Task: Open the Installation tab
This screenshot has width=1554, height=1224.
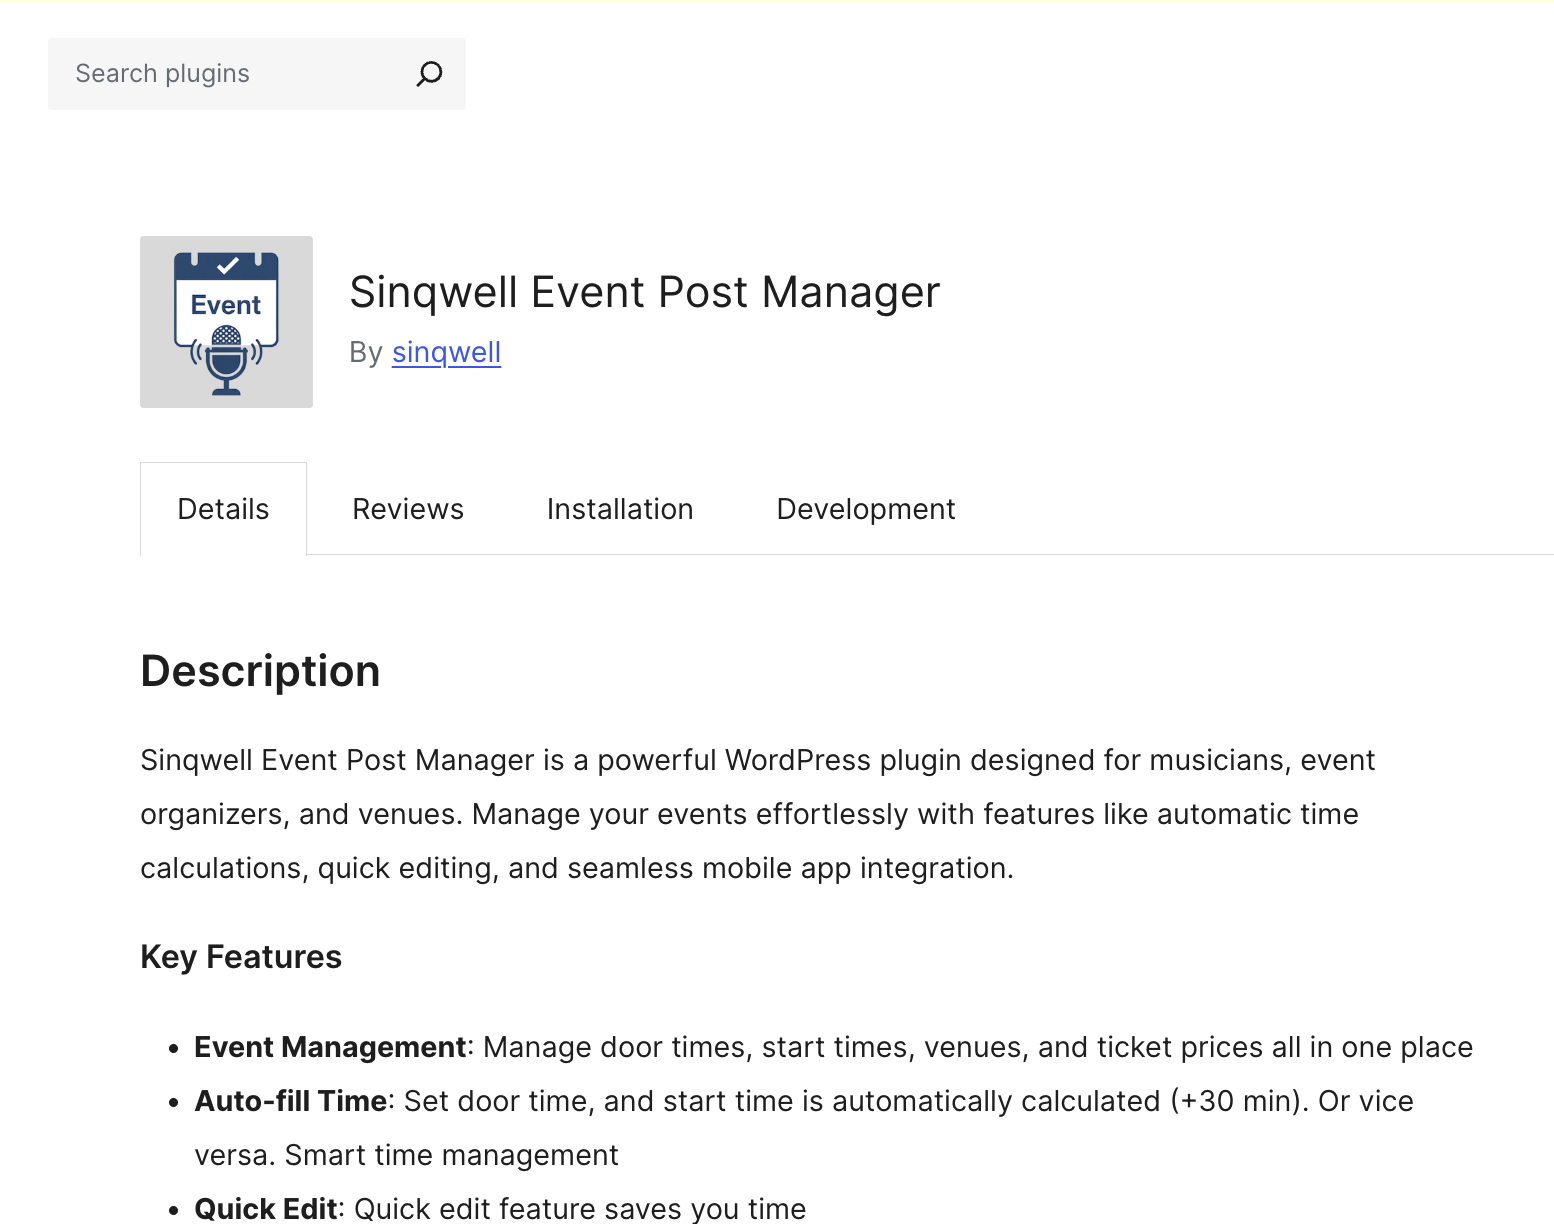Action: pos(620,509)
